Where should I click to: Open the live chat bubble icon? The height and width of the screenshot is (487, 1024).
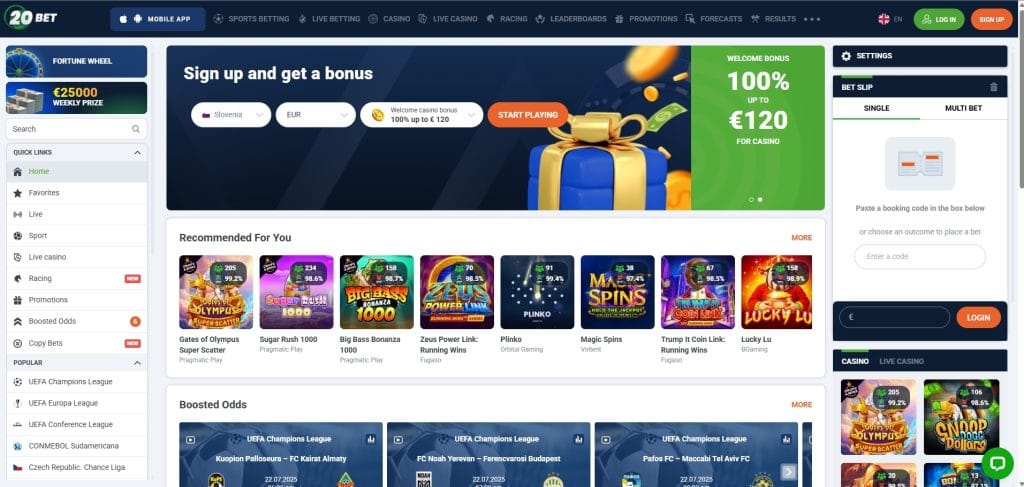click(x=997, y=463)
